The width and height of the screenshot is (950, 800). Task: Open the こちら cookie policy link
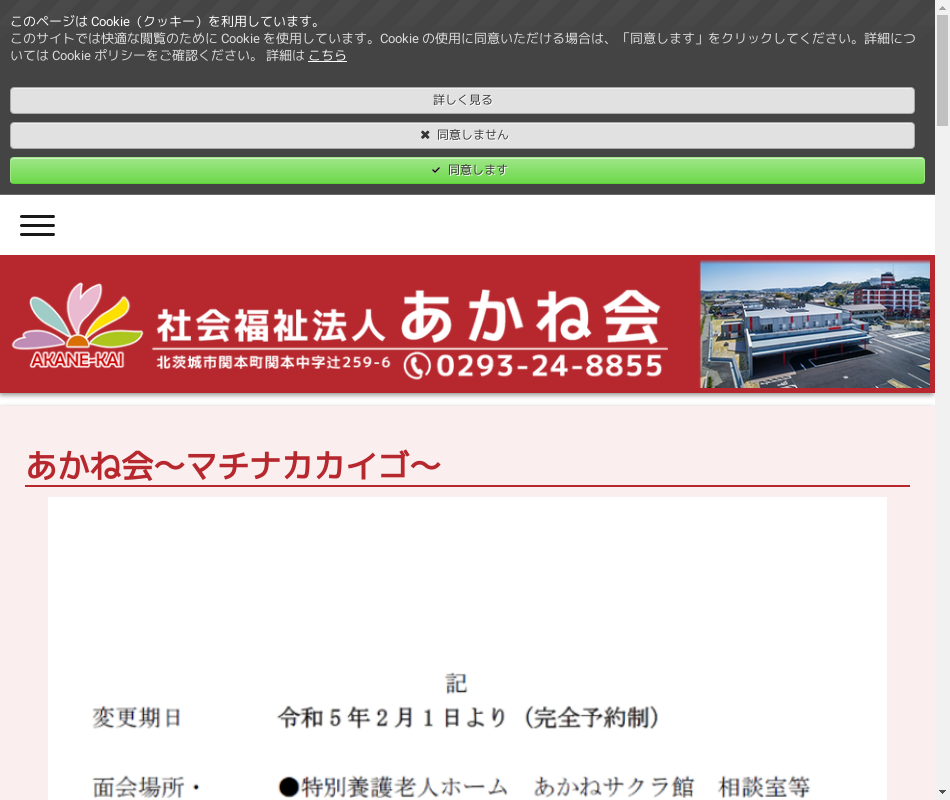coord(327,55)
